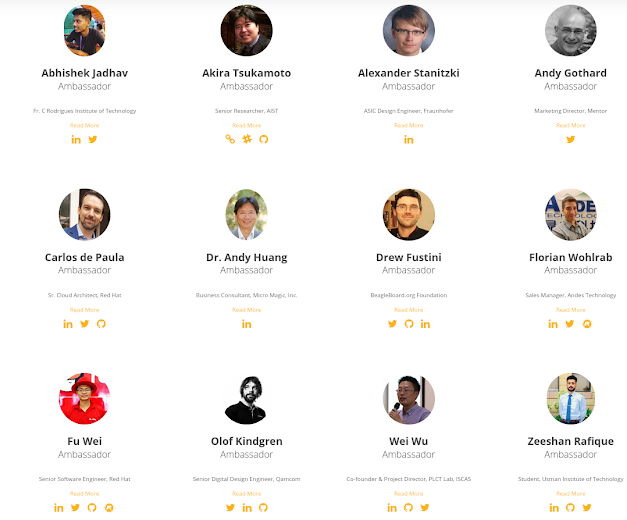627x520 pixels.
Task: Open Olof Kindgren's GitHub icon
Action: pyautogui.click(x=263, y=507)
